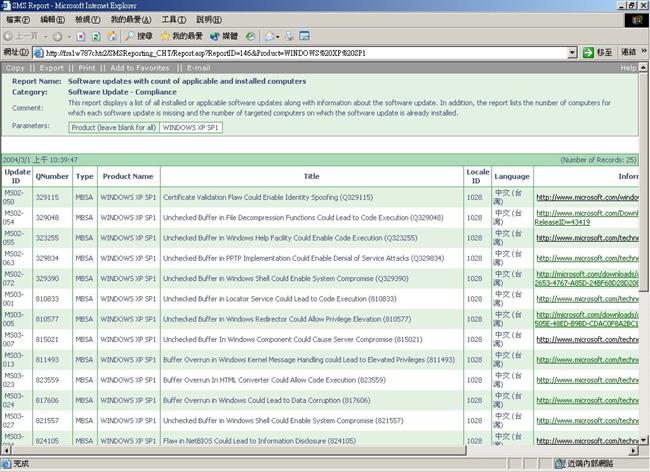Image resolution: width=650 pixels, height=472 pixels.
Task: Click the Product Name column header
Action: tap(128, 176)
